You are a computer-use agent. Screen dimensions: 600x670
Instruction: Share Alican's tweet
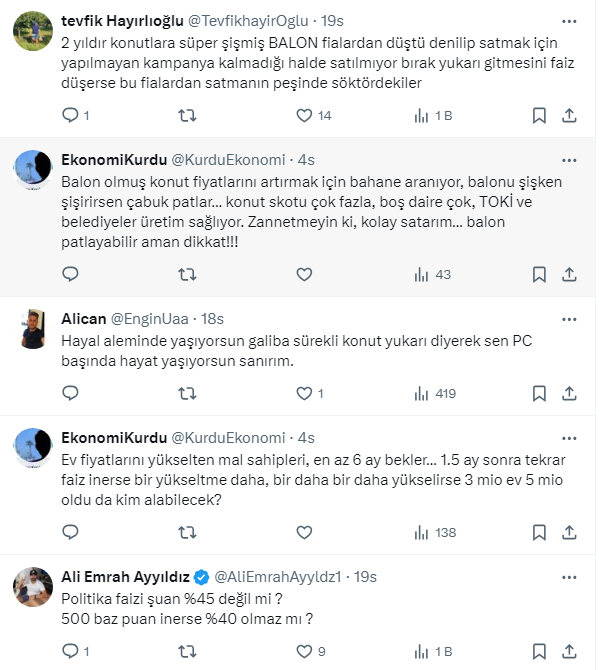tap(570, 393)
